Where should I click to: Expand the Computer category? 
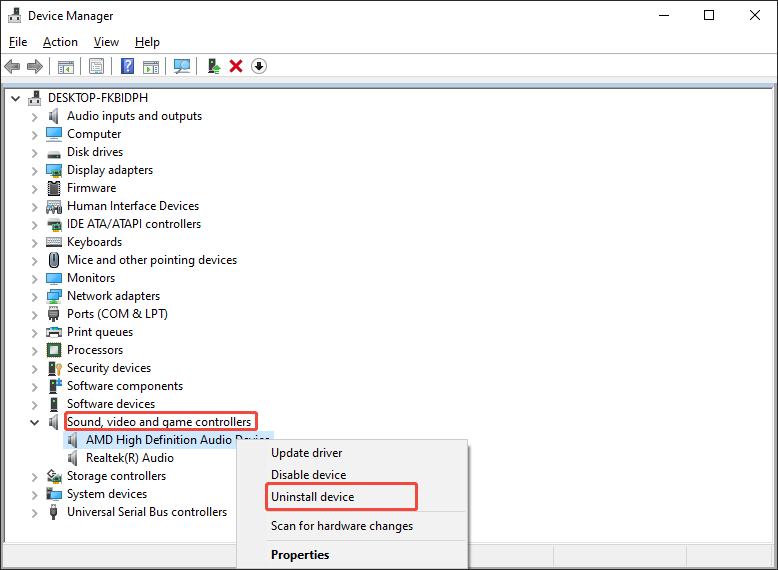[x=34, y=135]
